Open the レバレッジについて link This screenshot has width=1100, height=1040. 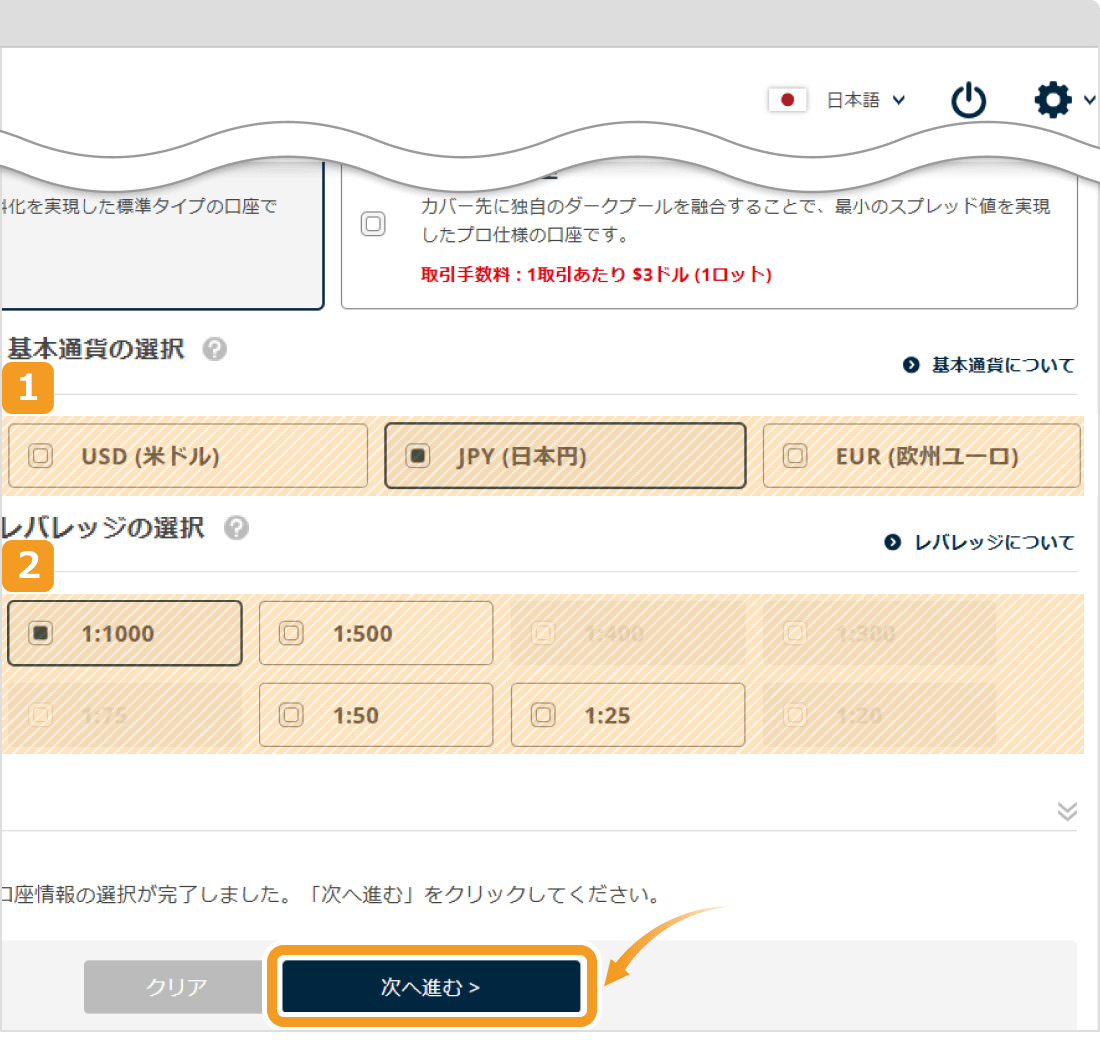tap(979, 542)
